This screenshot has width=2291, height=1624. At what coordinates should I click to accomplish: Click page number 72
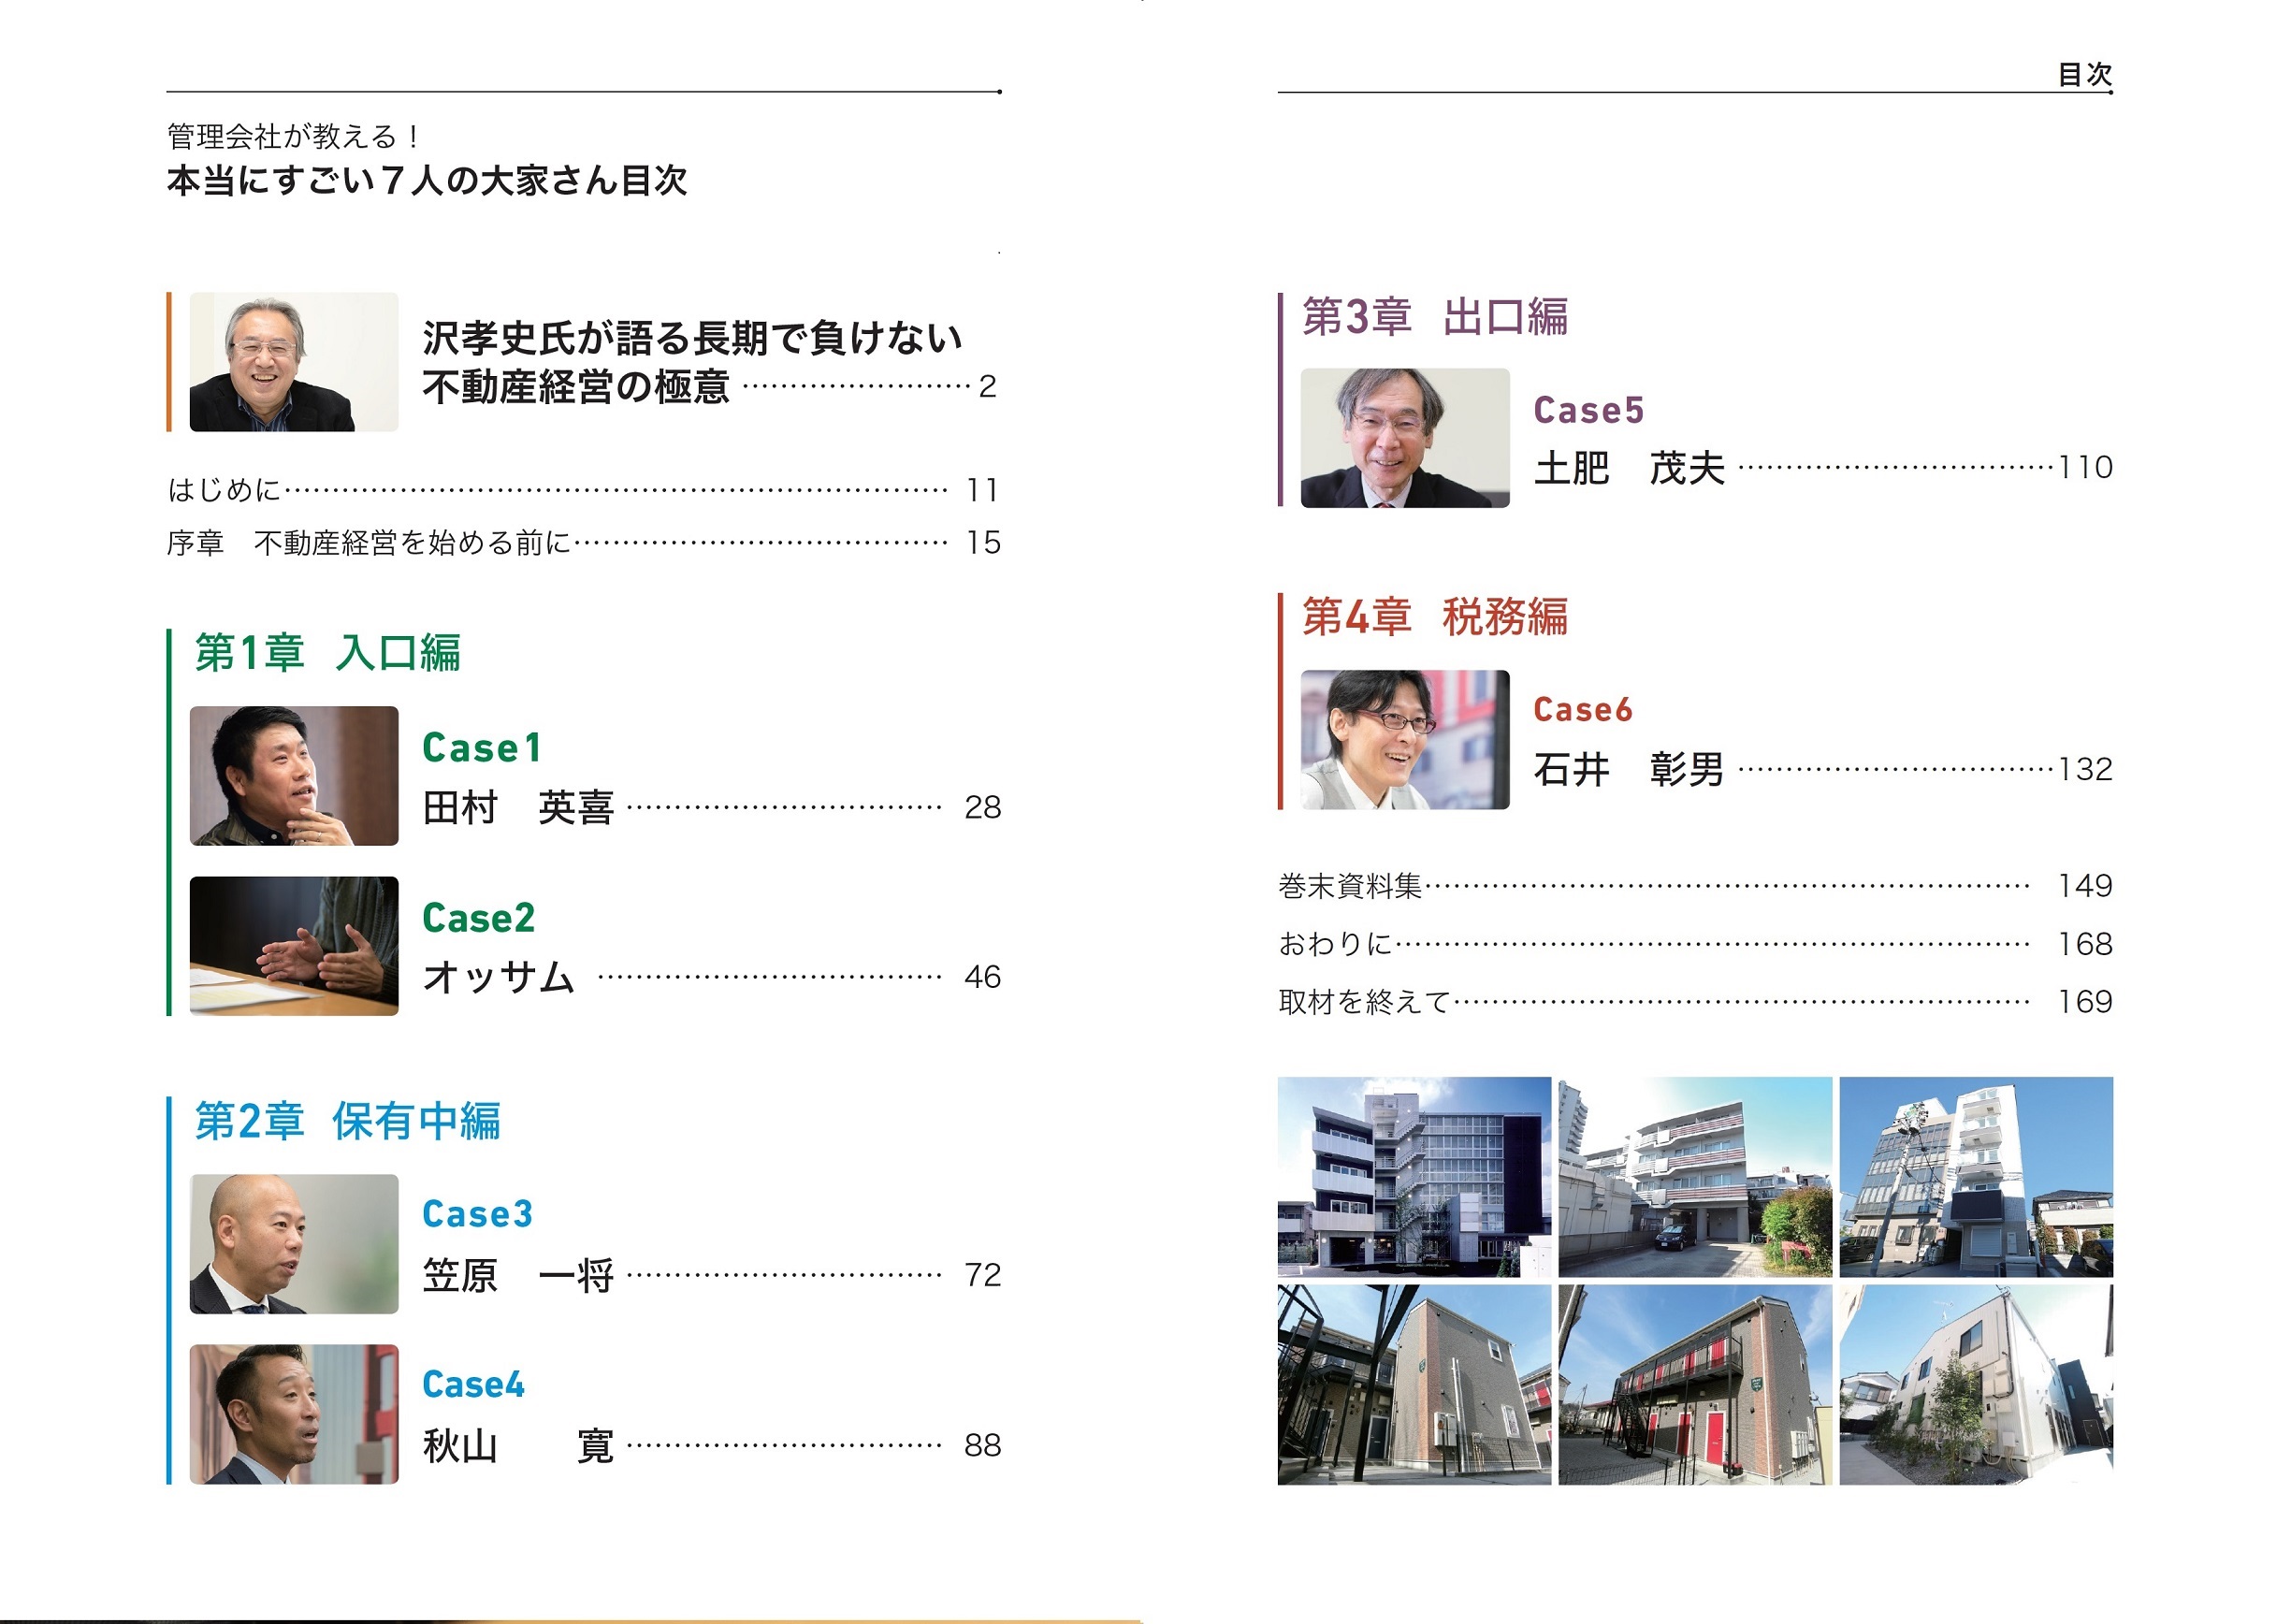point(983,1275)
